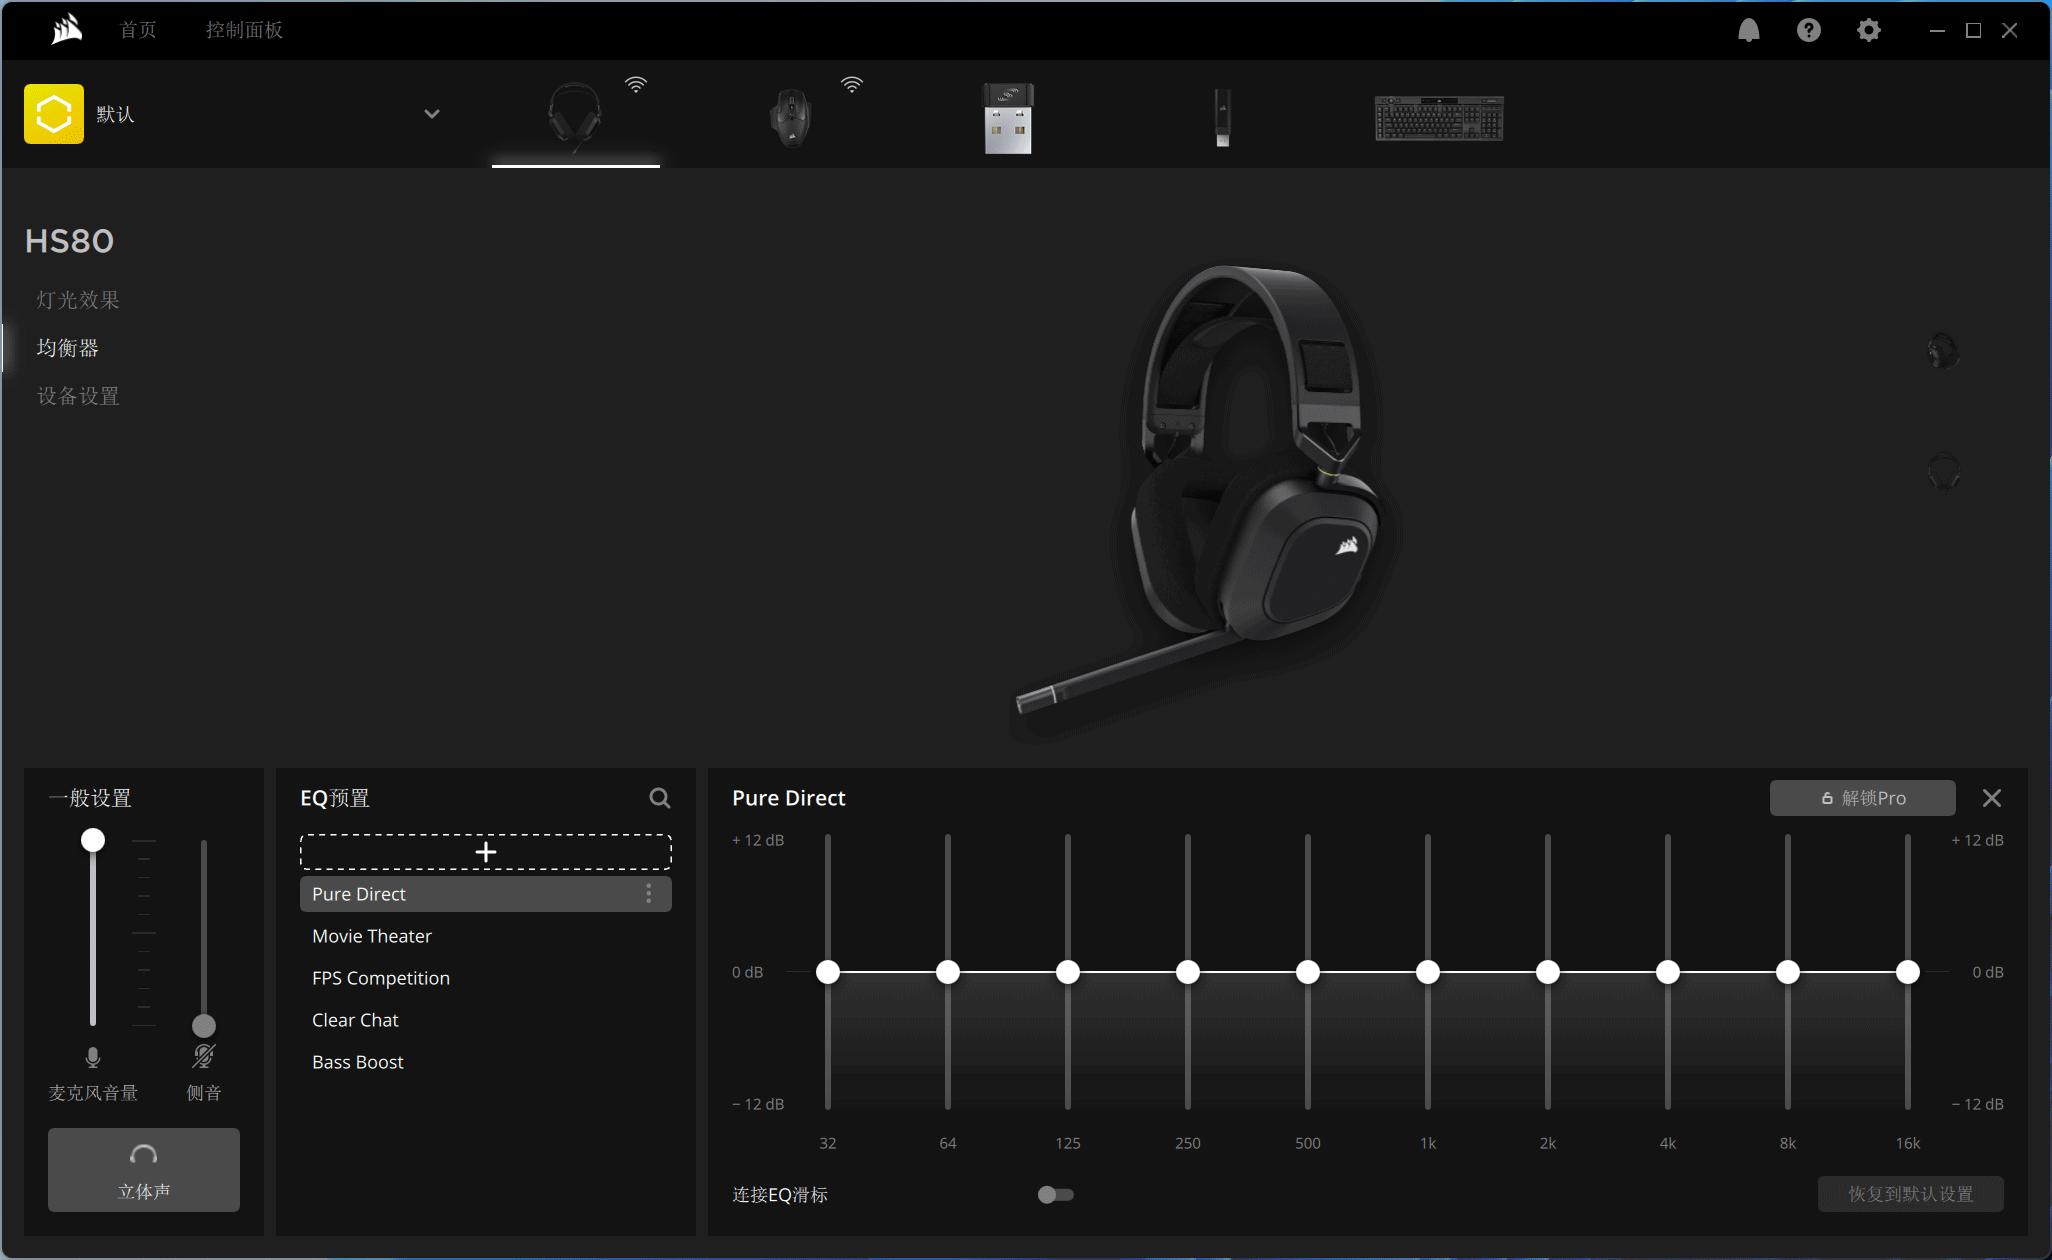The width and height of the screenshot is (2052, 1260).
Task: Open the help question mark icon
Action: click(1808, 30)
